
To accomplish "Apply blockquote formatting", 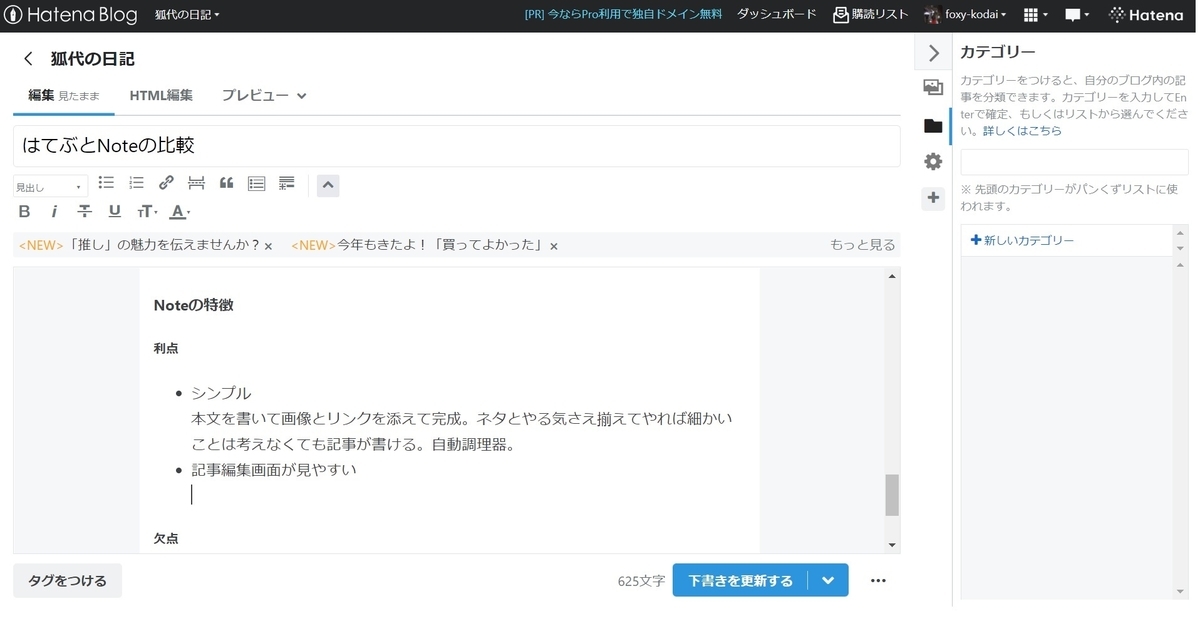I will pyautogui.click(x=226, y=183).
